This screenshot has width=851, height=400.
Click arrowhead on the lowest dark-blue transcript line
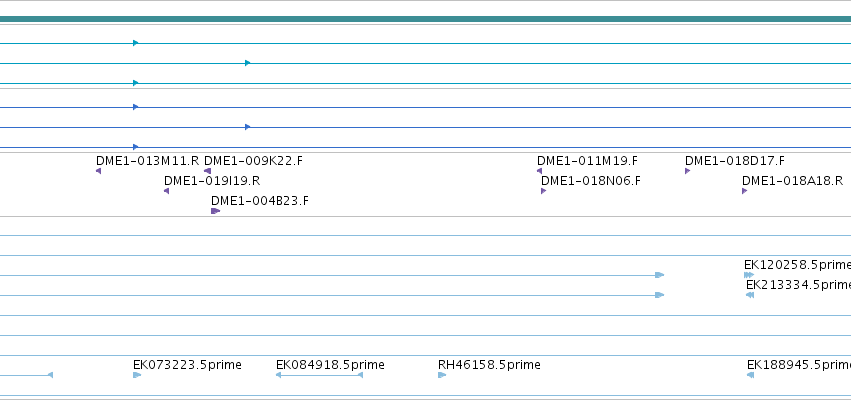point(136,147)
